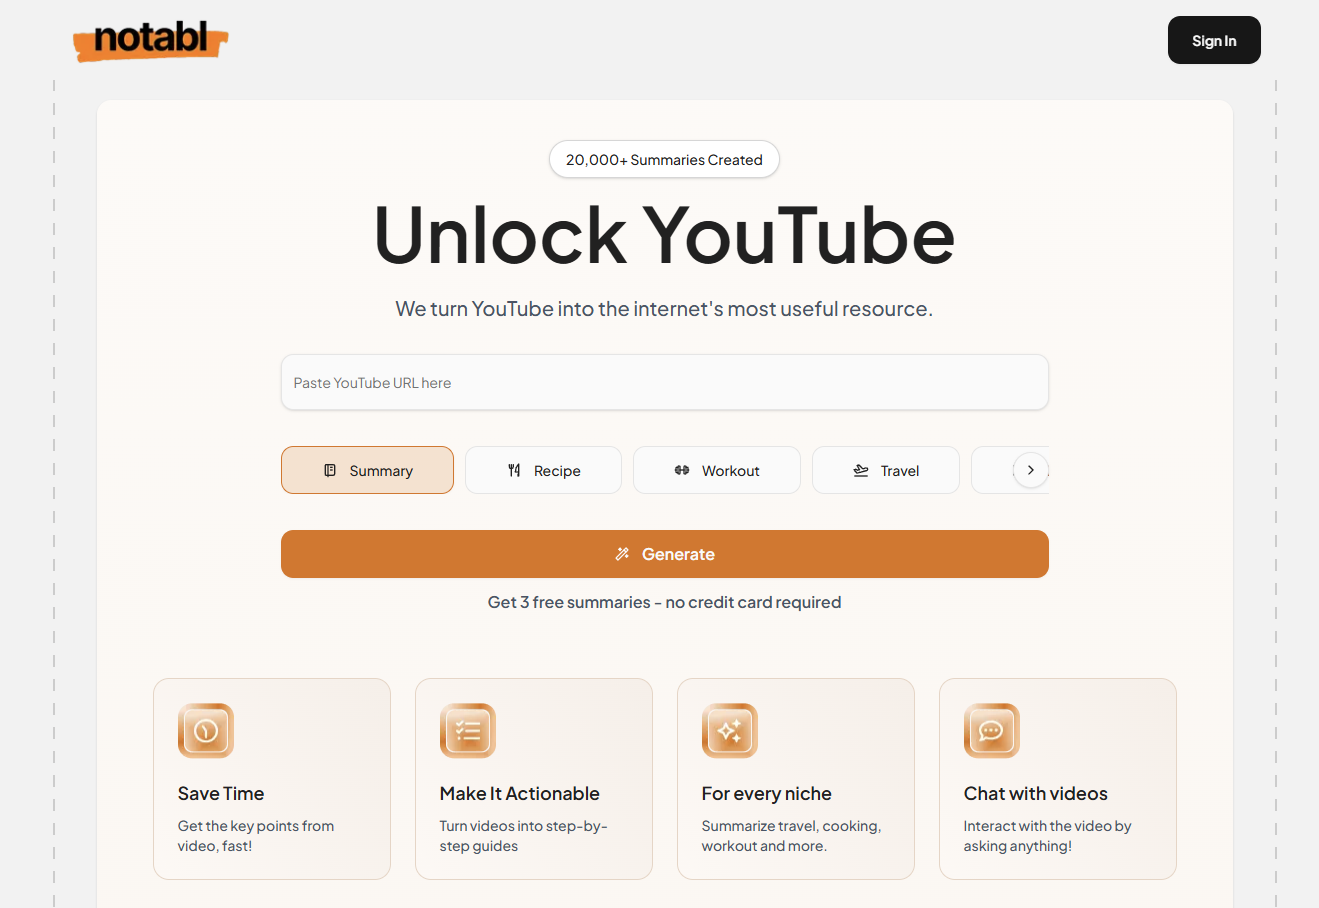
Task: Open the Save Time feature card
Action: click(x=272, y=779)
